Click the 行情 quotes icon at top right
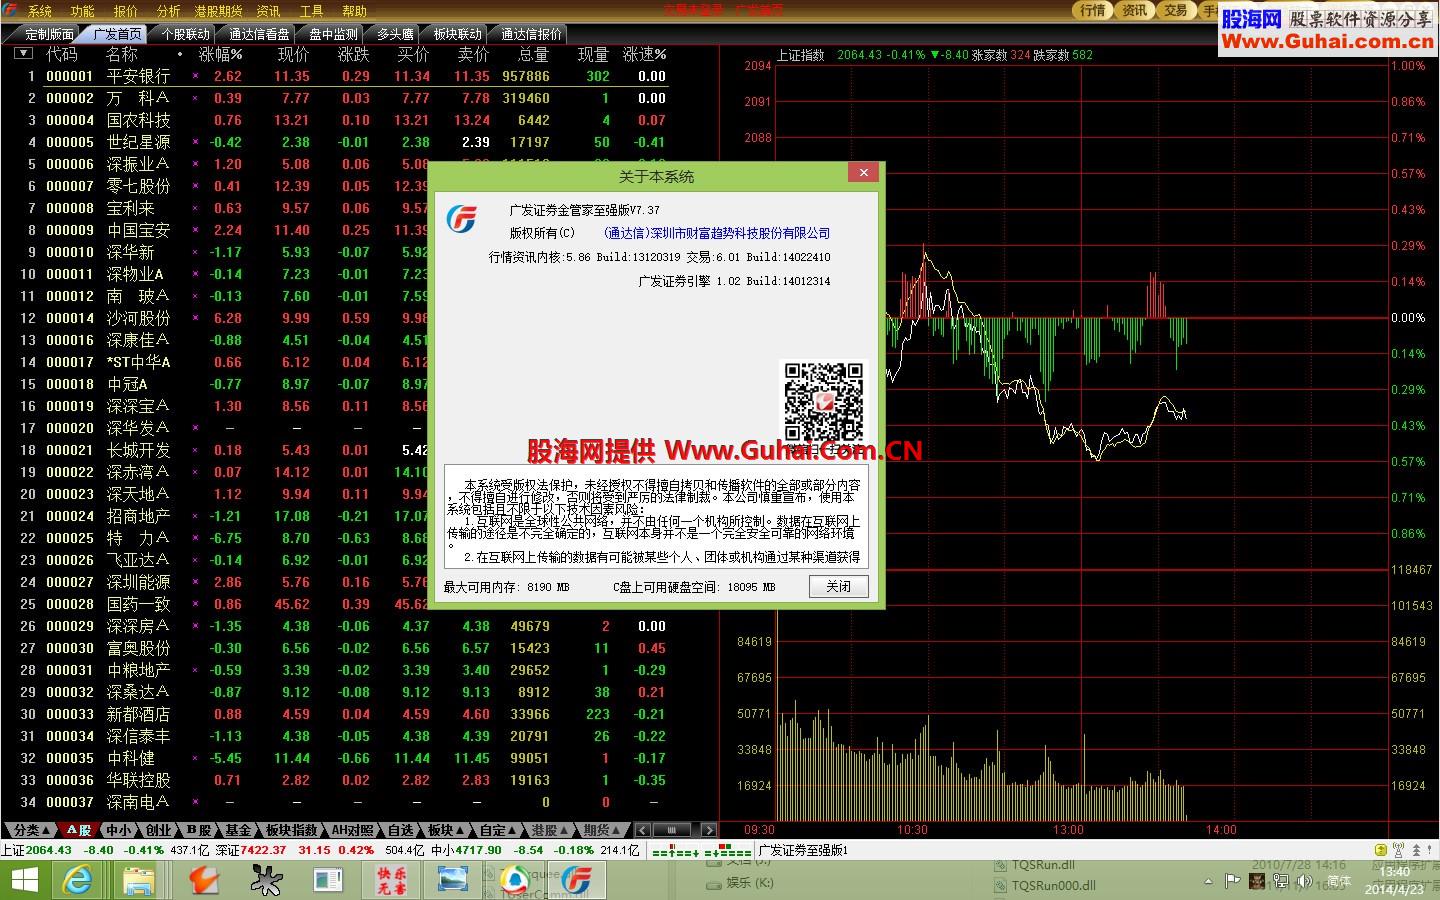 pos(1091,11)
